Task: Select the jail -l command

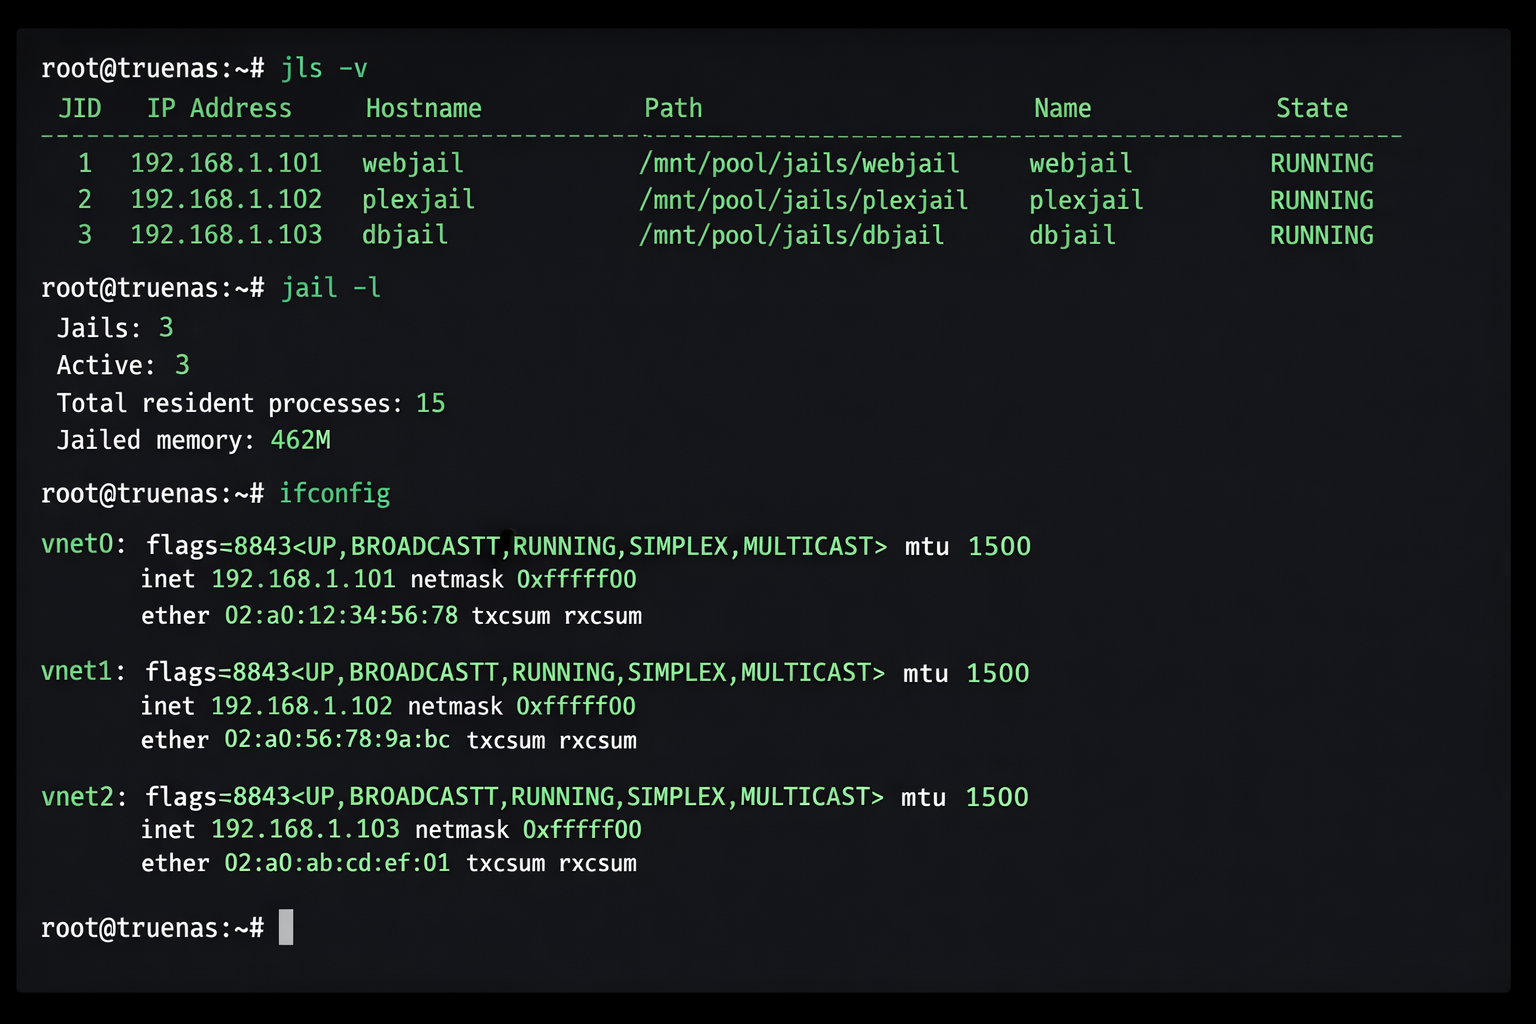Action: tap(330, 288)
